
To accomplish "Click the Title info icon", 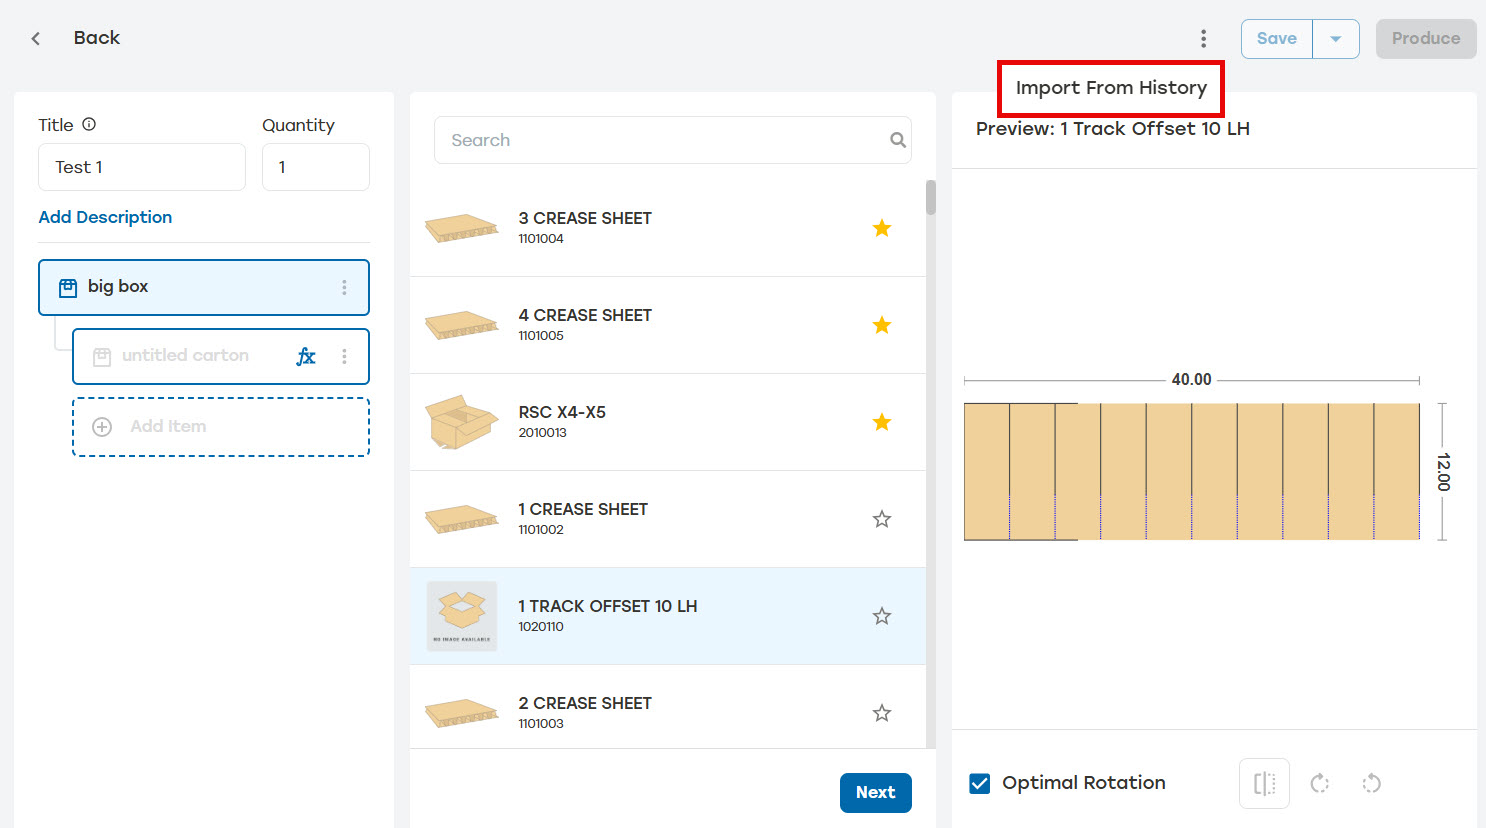I will 89,124.
